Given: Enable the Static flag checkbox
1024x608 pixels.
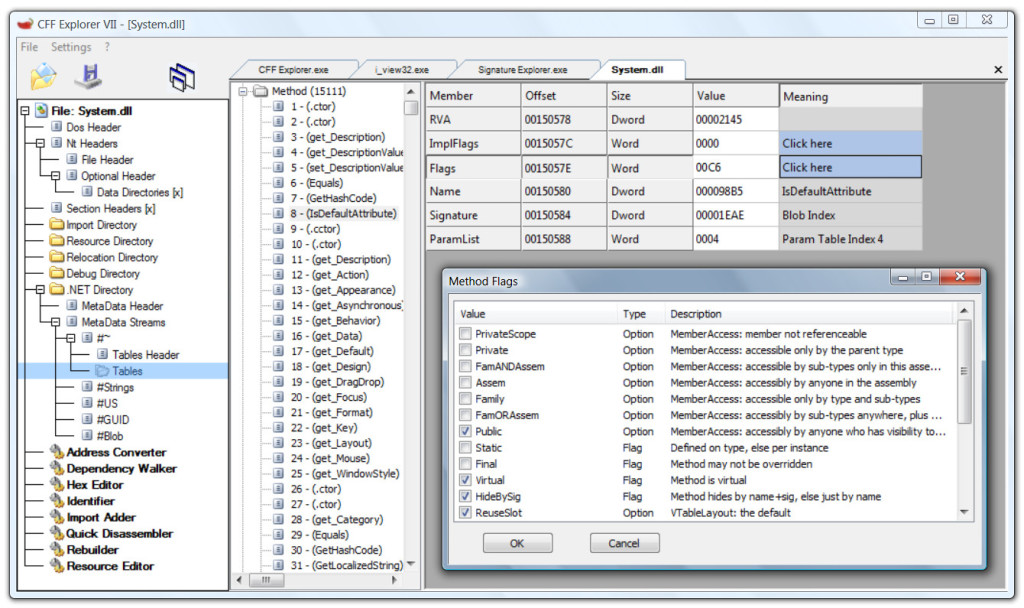Looking at the screenshot, I should click(x=465, y=448).
